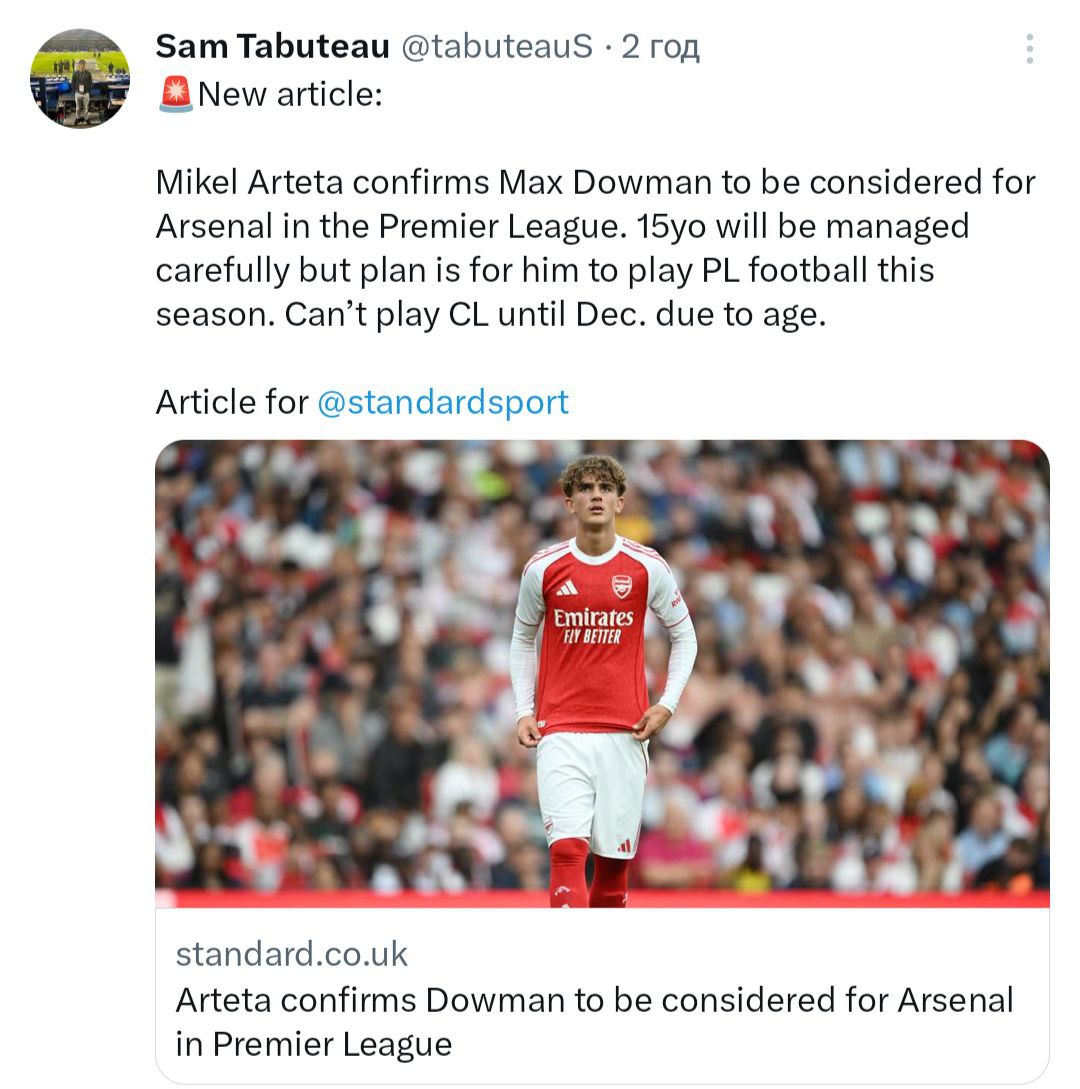The height and width of the screenshot is (1089, 1080).
Task: Click the Emirates Fly Better shirt sponsor
Action: point(593,625)
